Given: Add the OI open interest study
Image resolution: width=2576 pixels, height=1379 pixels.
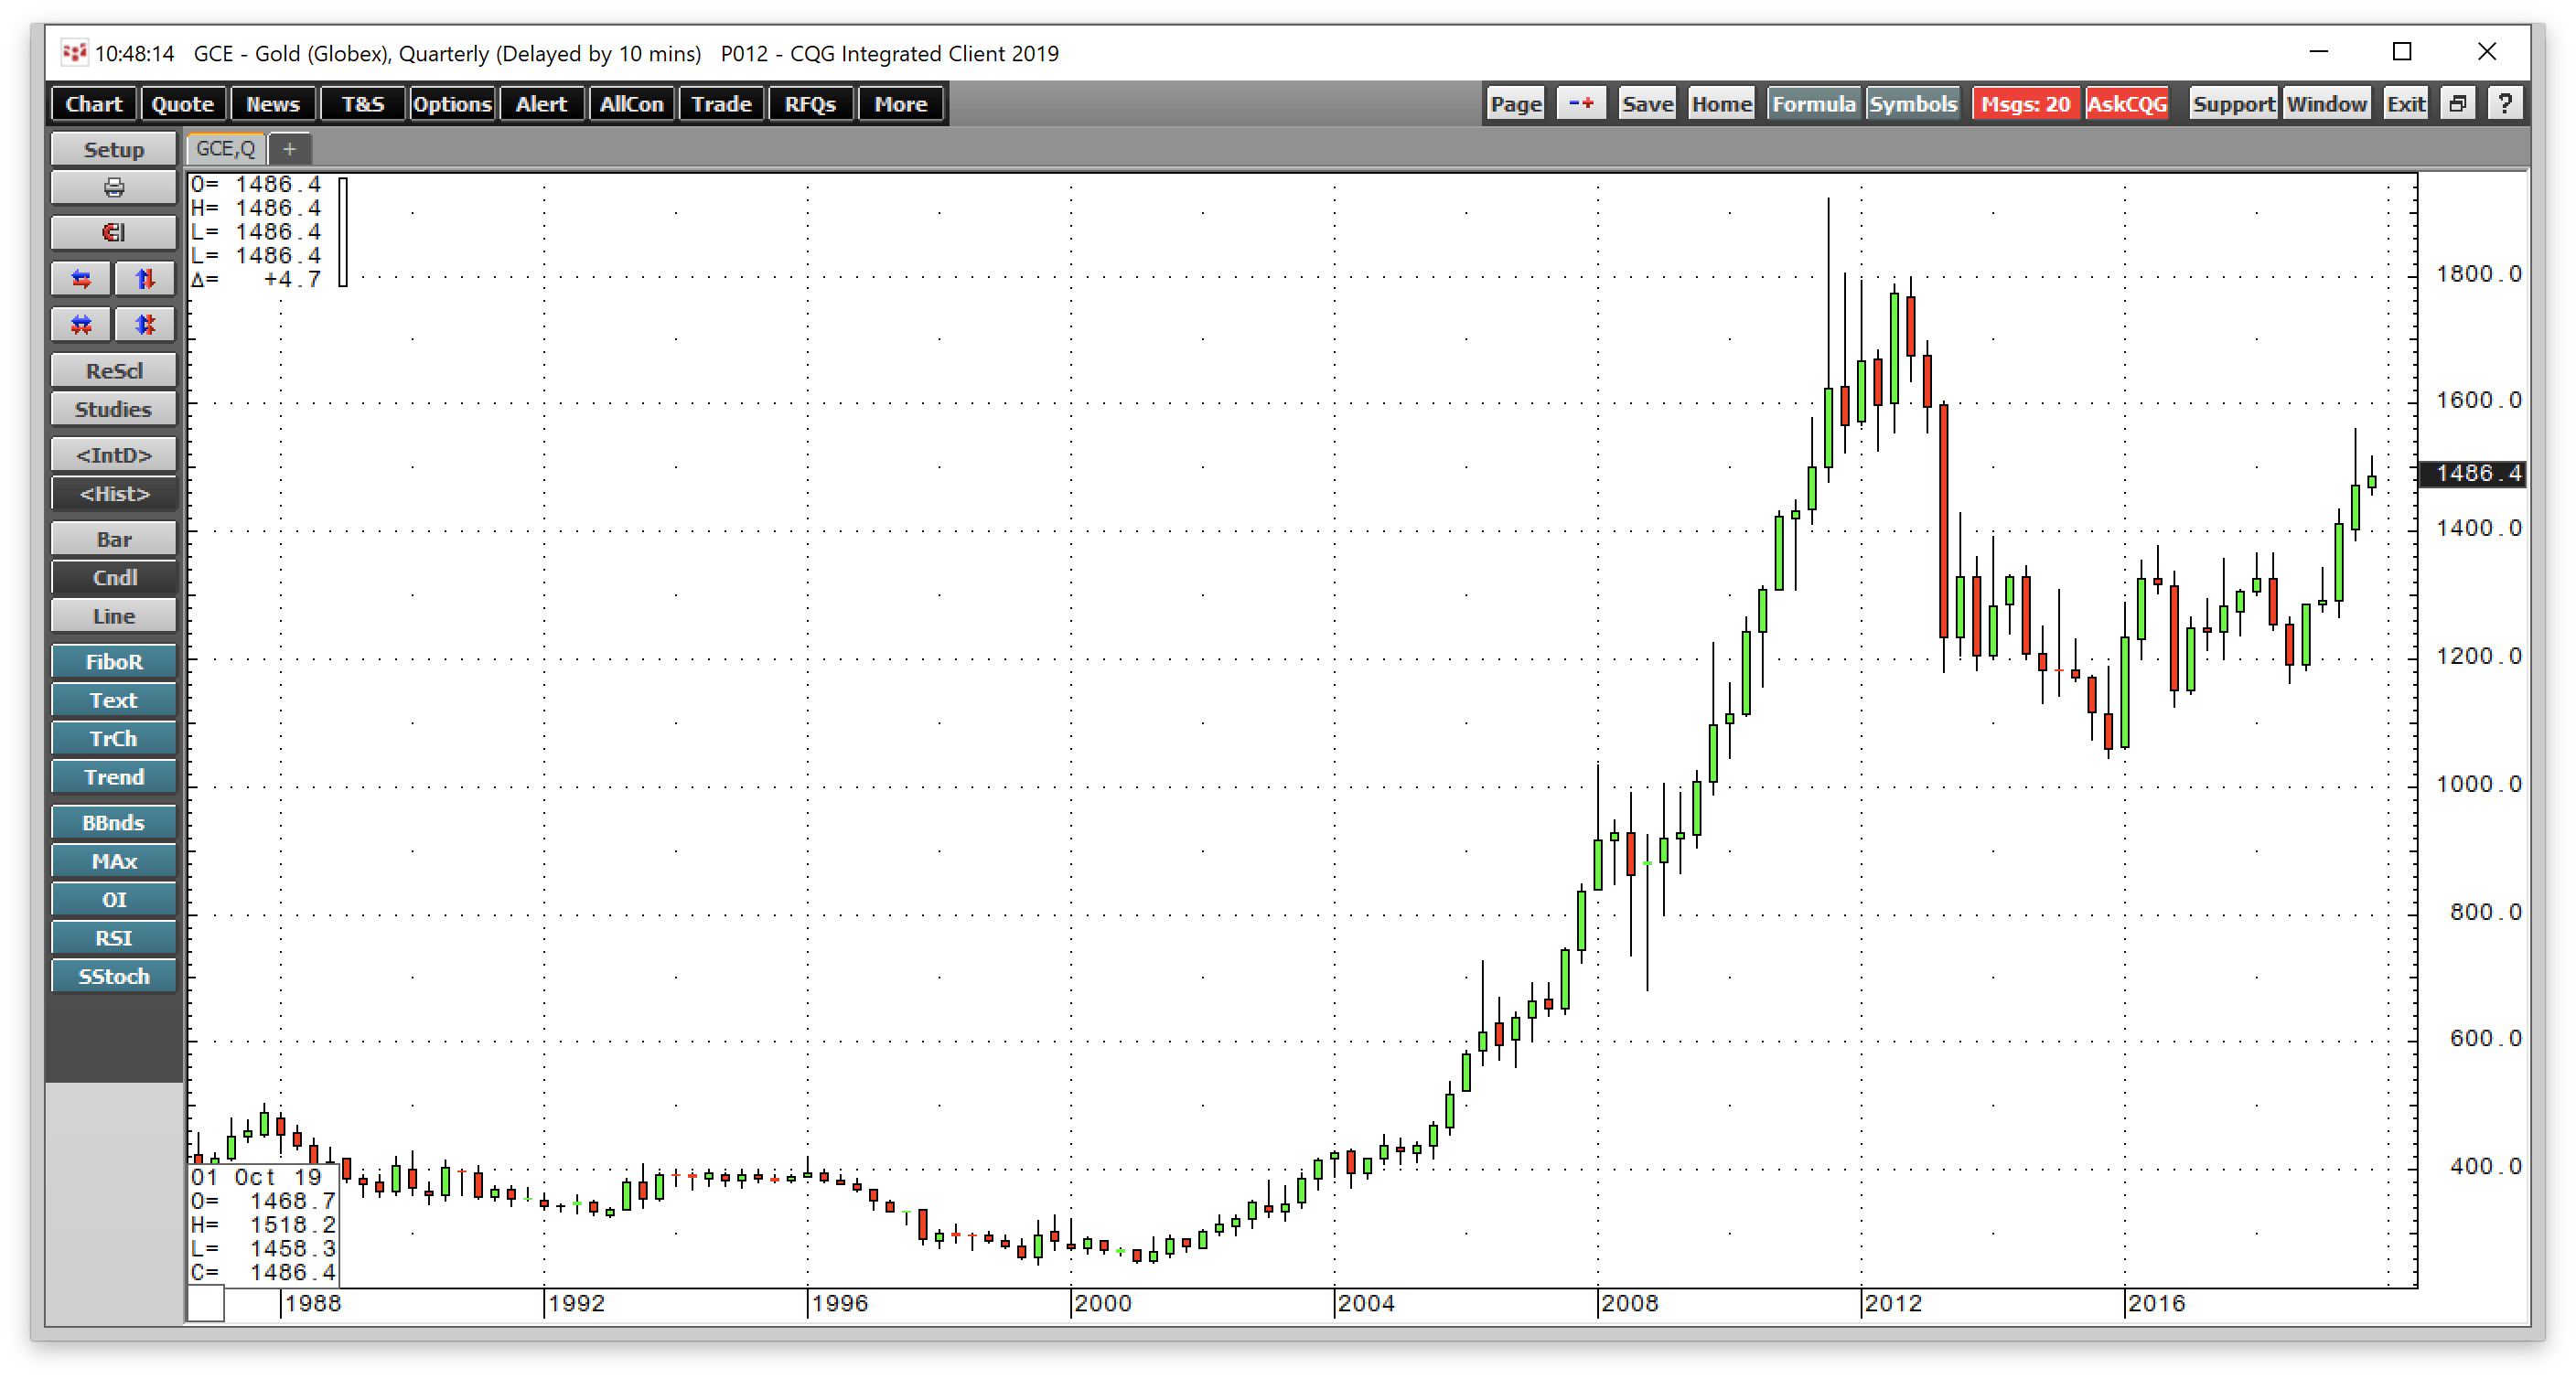Looking at the screenshot, I should tap(114, 899).
